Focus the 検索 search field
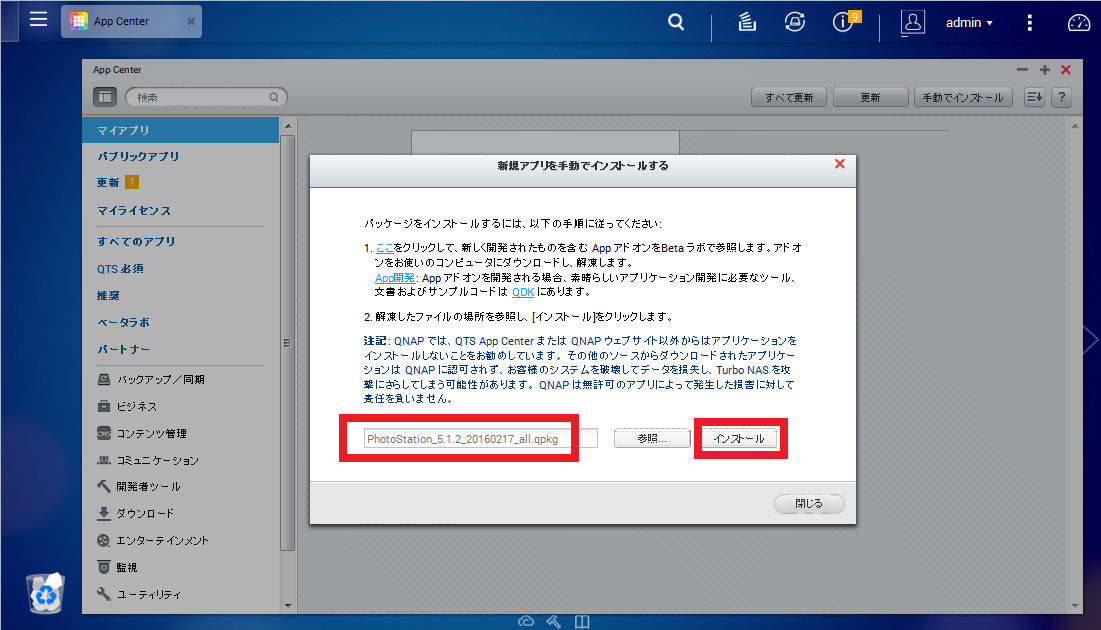 click(206, 97)
